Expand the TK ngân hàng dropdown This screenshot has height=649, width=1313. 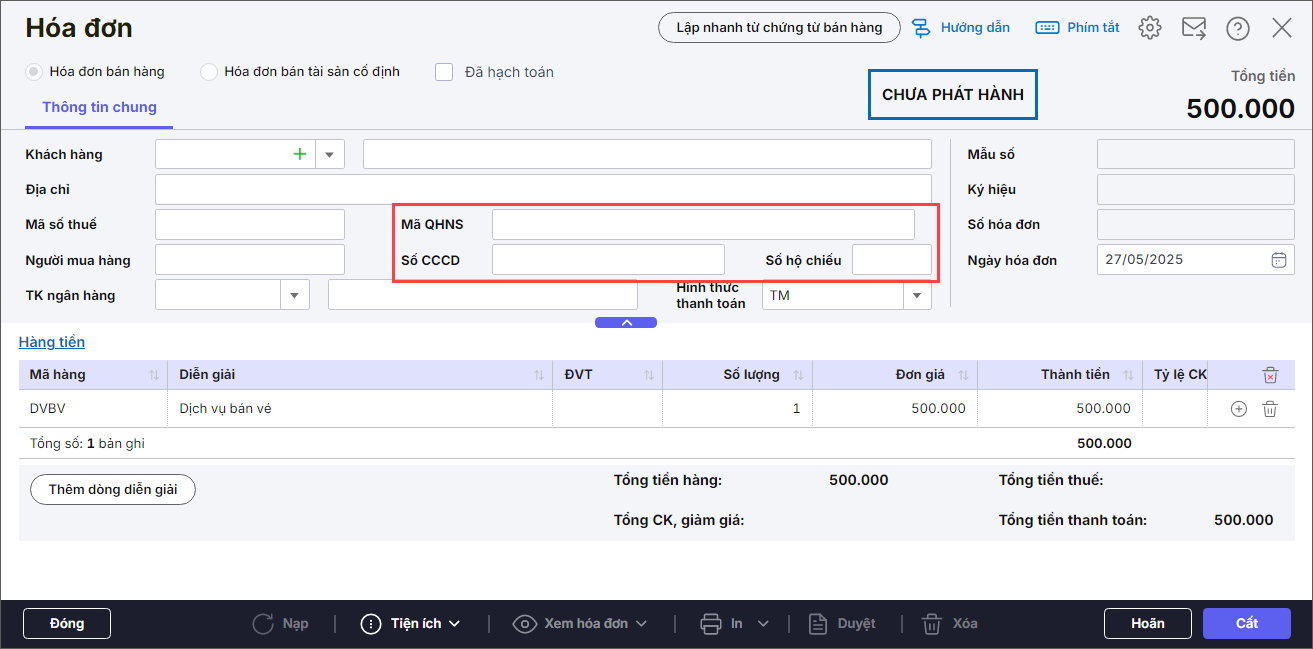pyautogui.click(x=294, y=295)
